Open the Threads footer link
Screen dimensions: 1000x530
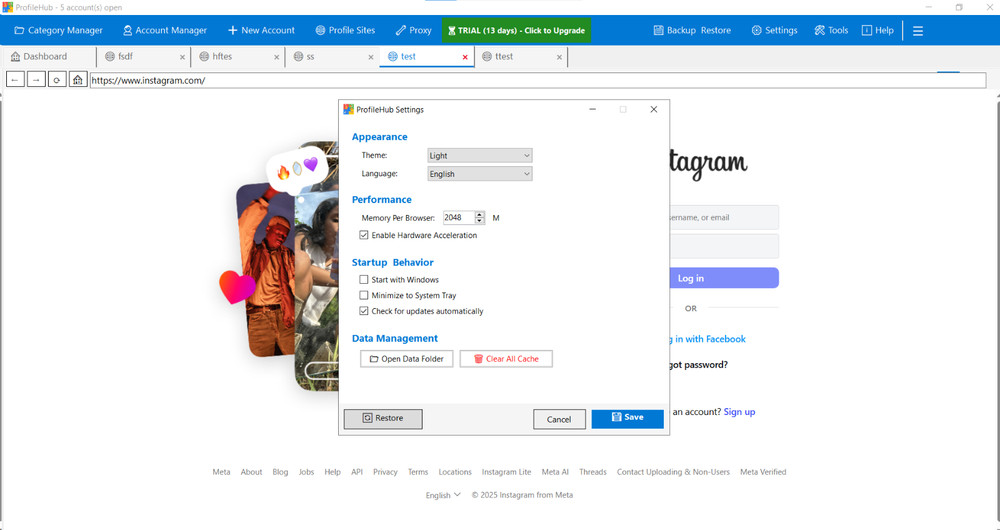coord(592,472)
